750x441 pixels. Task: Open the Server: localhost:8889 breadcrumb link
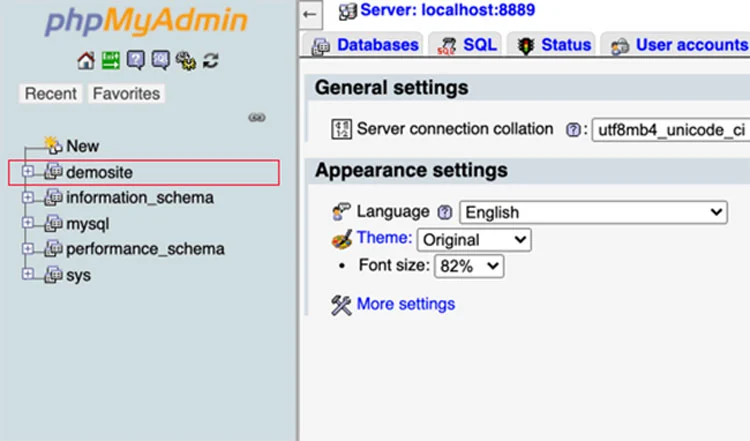(448, 10)
